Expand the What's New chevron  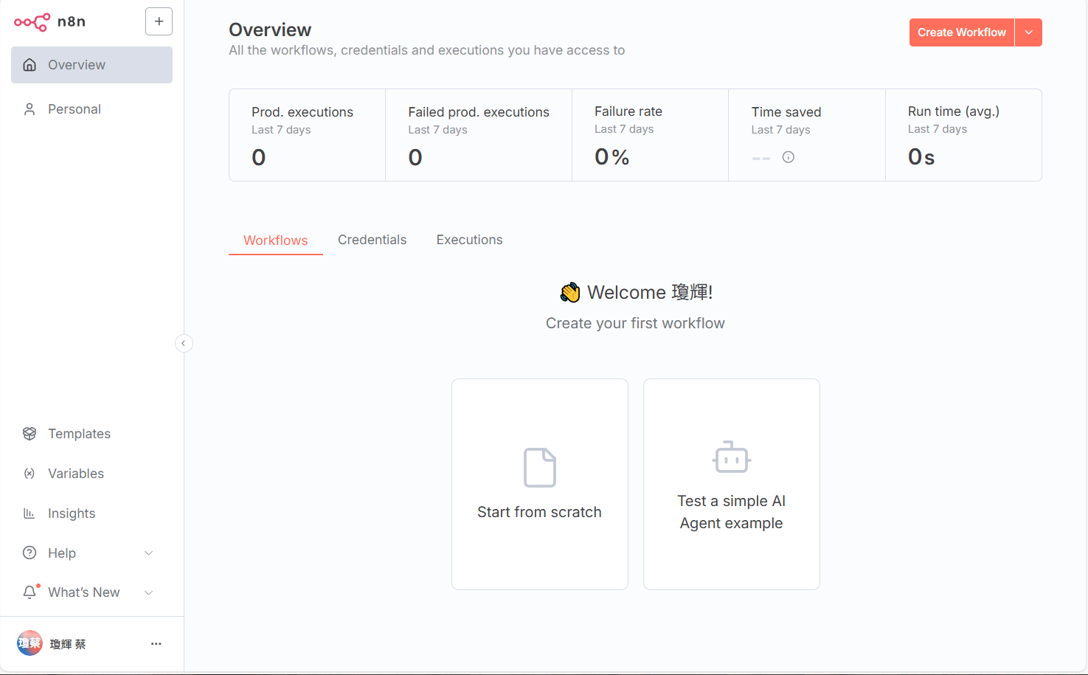click(149, 592)
